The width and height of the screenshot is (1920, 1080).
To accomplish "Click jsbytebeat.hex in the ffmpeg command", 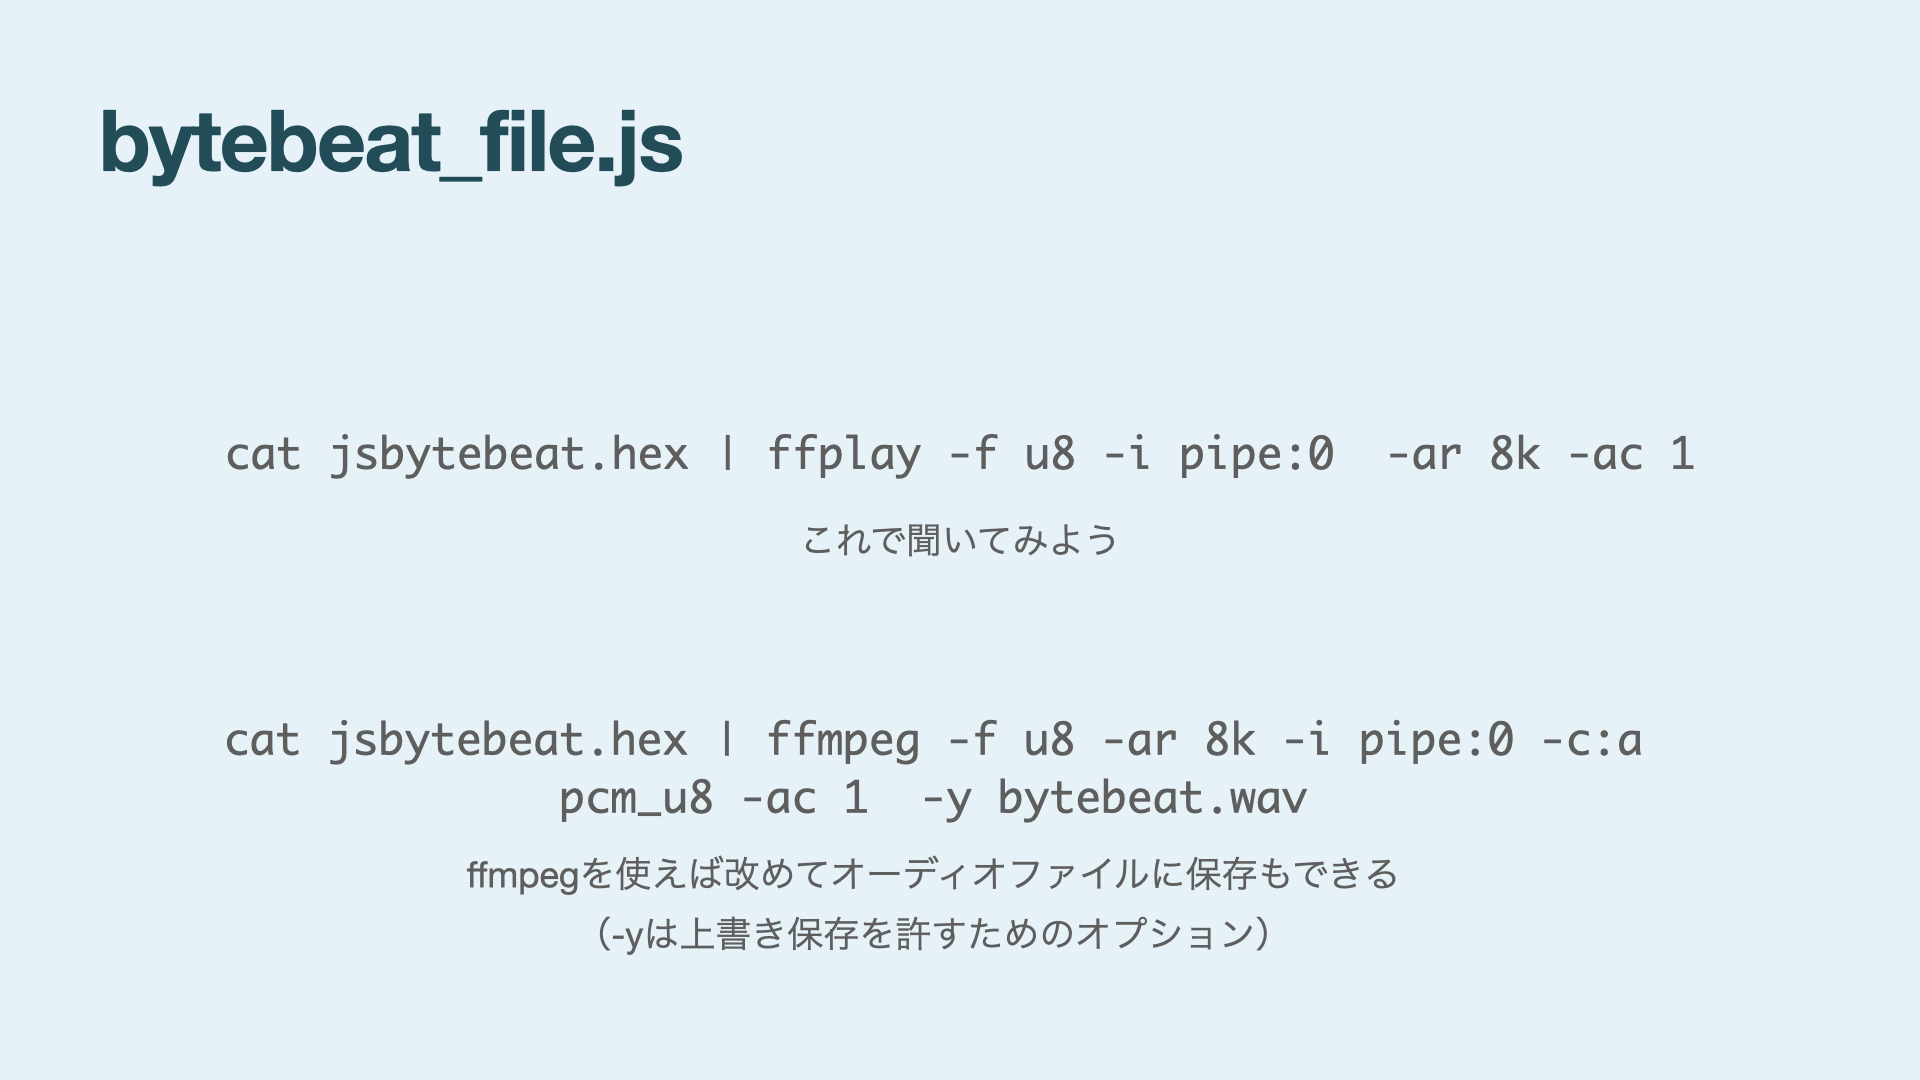I will (509, 741).
